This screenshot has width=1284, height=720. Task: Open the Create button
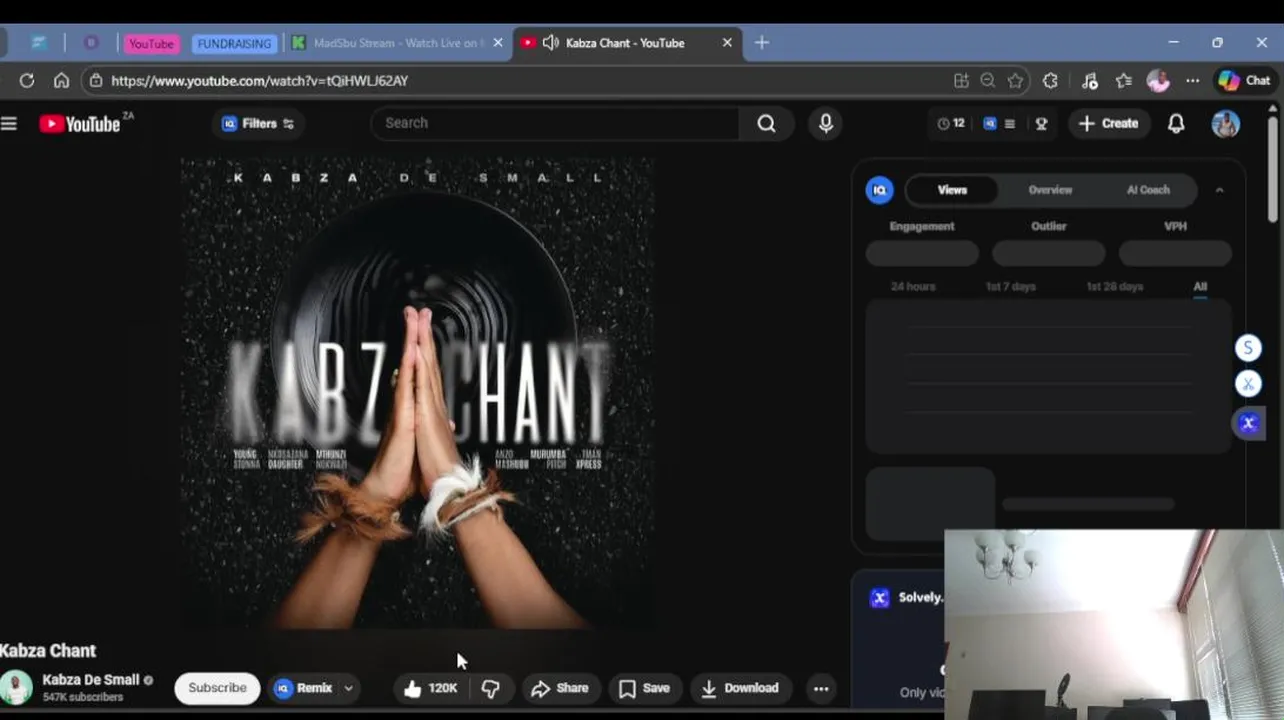click(1108, 123)
